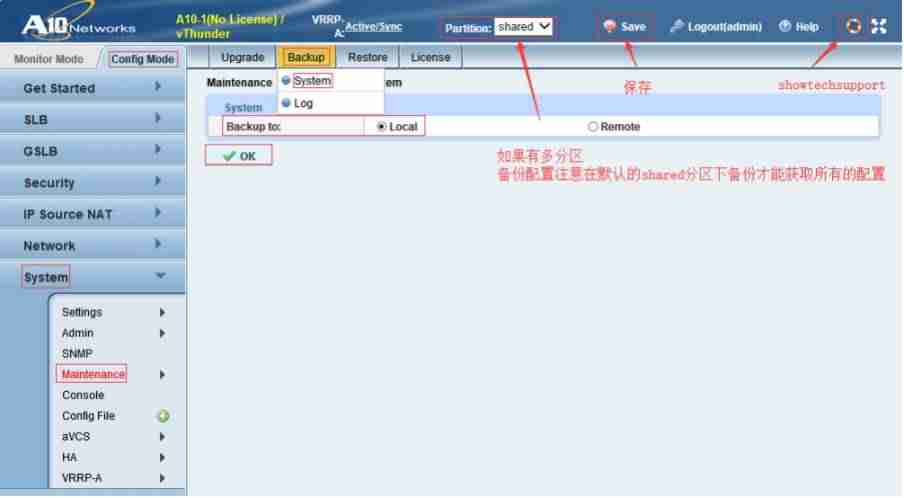Open VRRP-A under System
The image size is (904, 498).
pyautogui.click(x=82, y=478)
